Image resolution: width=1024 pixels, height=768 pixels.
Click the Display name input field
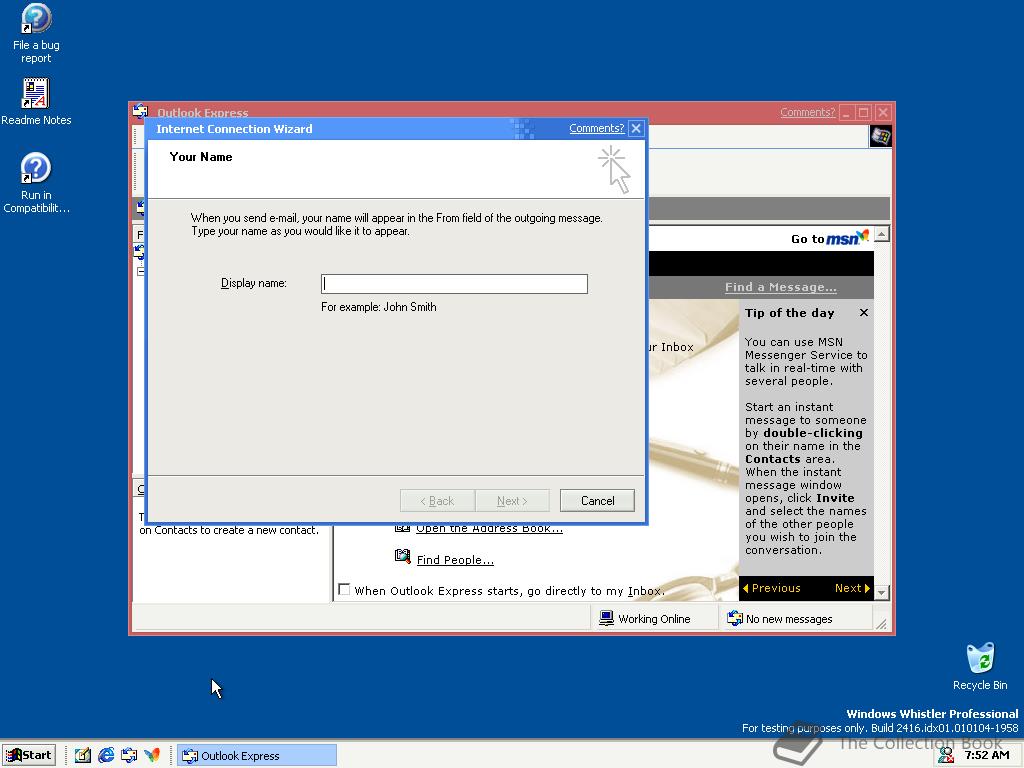[455, 283]
